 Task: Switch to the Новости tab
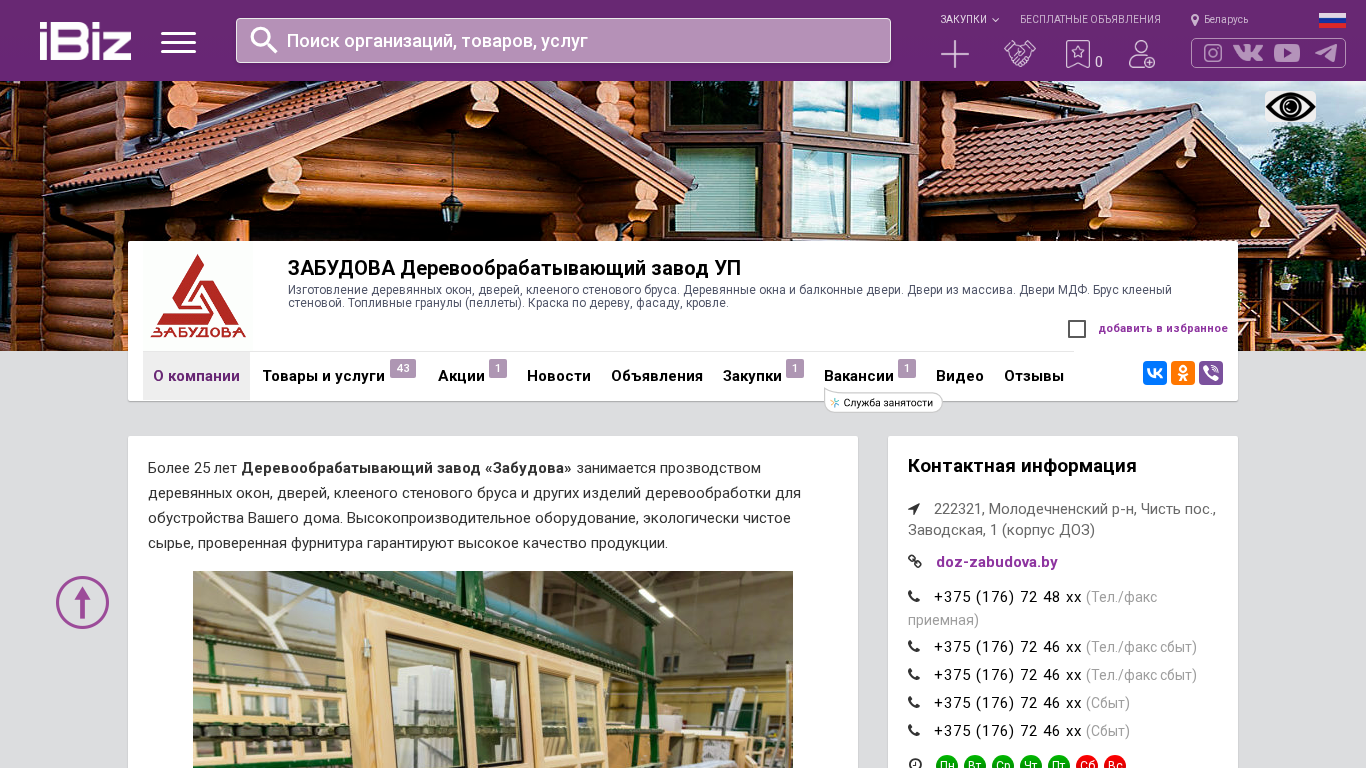(x=559, y=376)
